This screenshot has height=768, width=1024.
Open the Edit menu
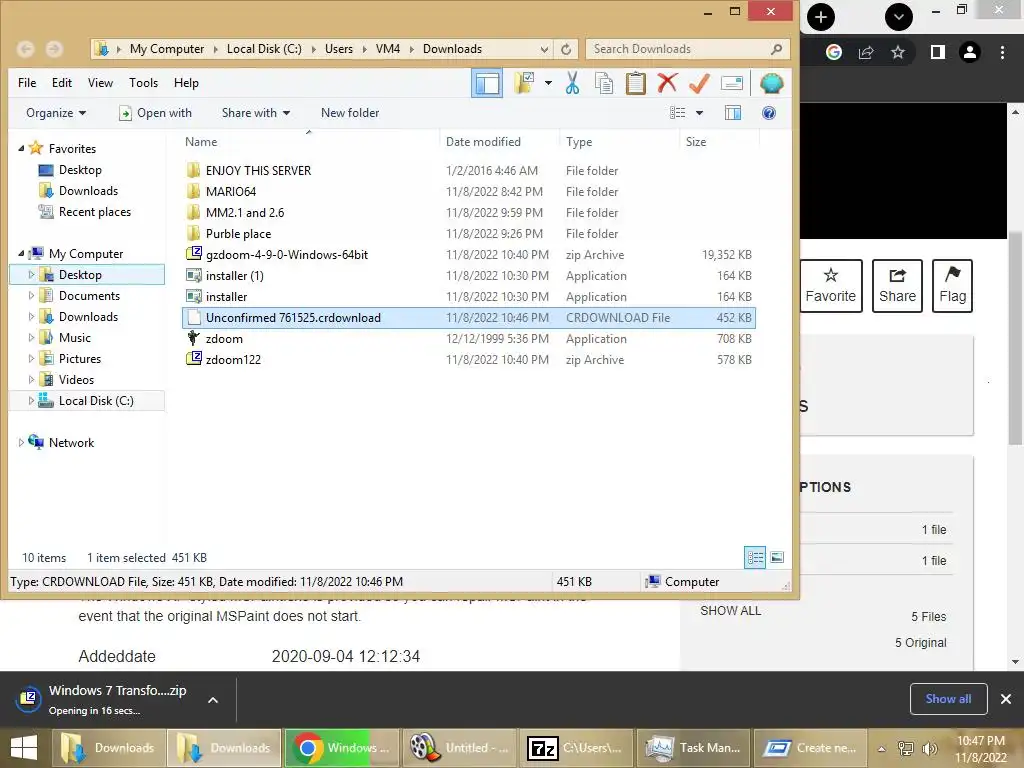point(62,83)
